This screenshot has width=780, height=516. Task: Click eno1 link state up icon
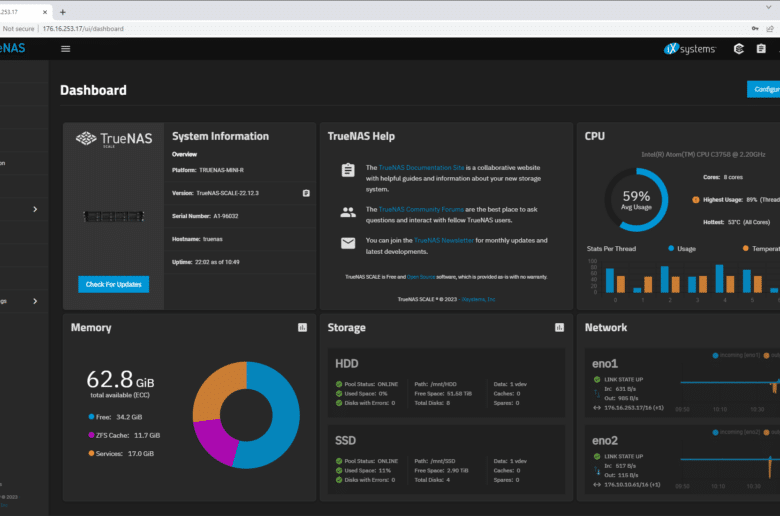tap(597, 380)
